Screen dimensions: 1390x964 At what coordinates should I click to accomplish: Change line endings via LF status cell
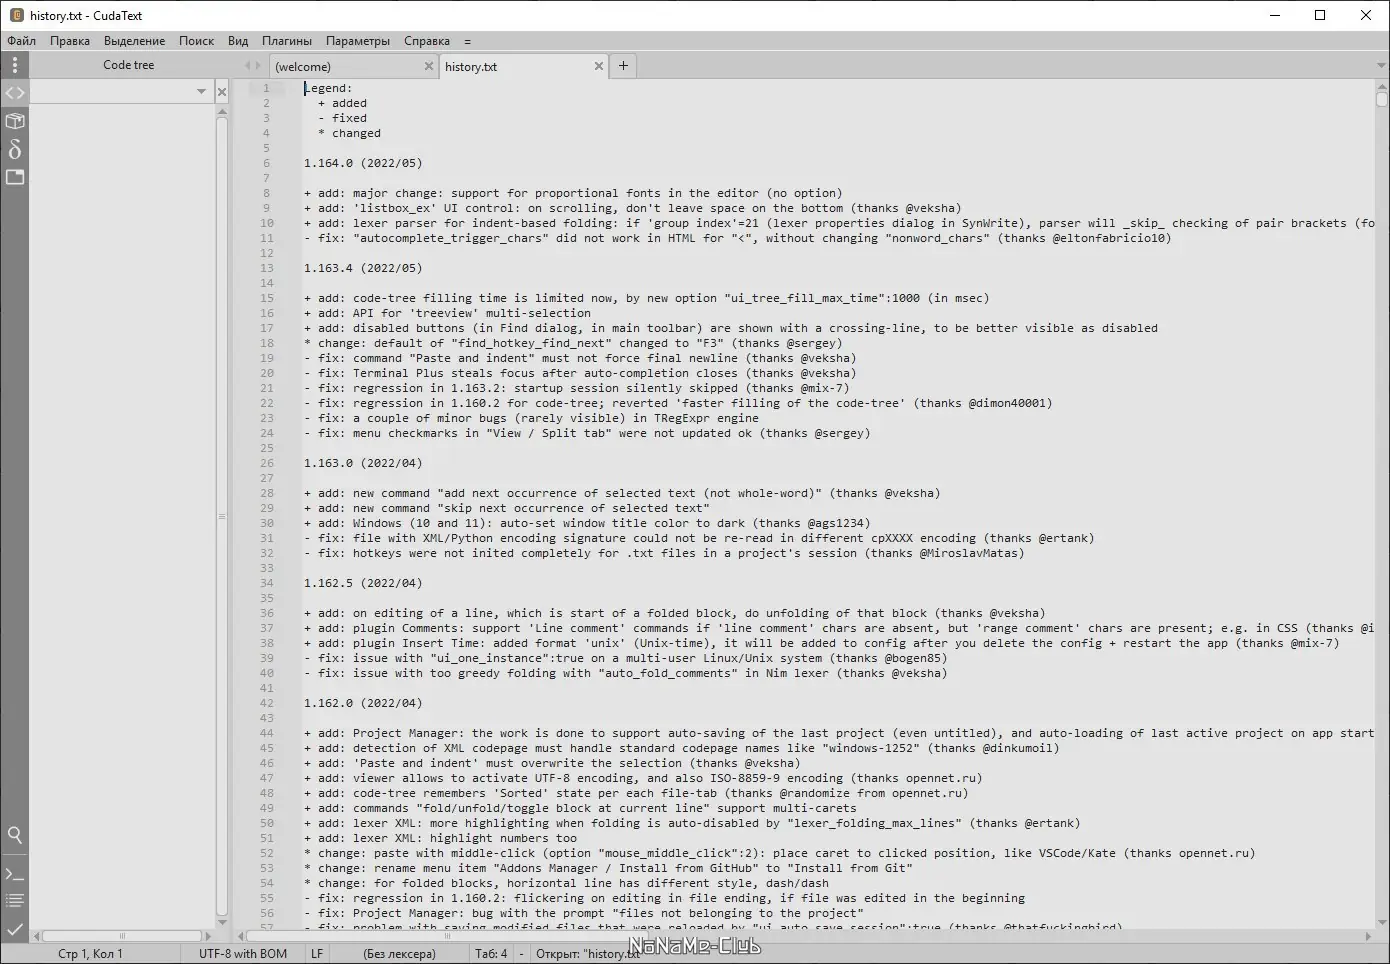317,954
